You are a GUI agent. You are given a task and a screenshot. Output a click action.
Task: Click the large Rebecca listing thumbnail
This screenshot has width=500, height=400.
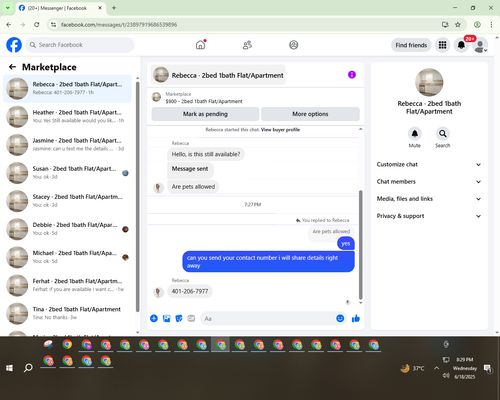(x=429, y=82)
